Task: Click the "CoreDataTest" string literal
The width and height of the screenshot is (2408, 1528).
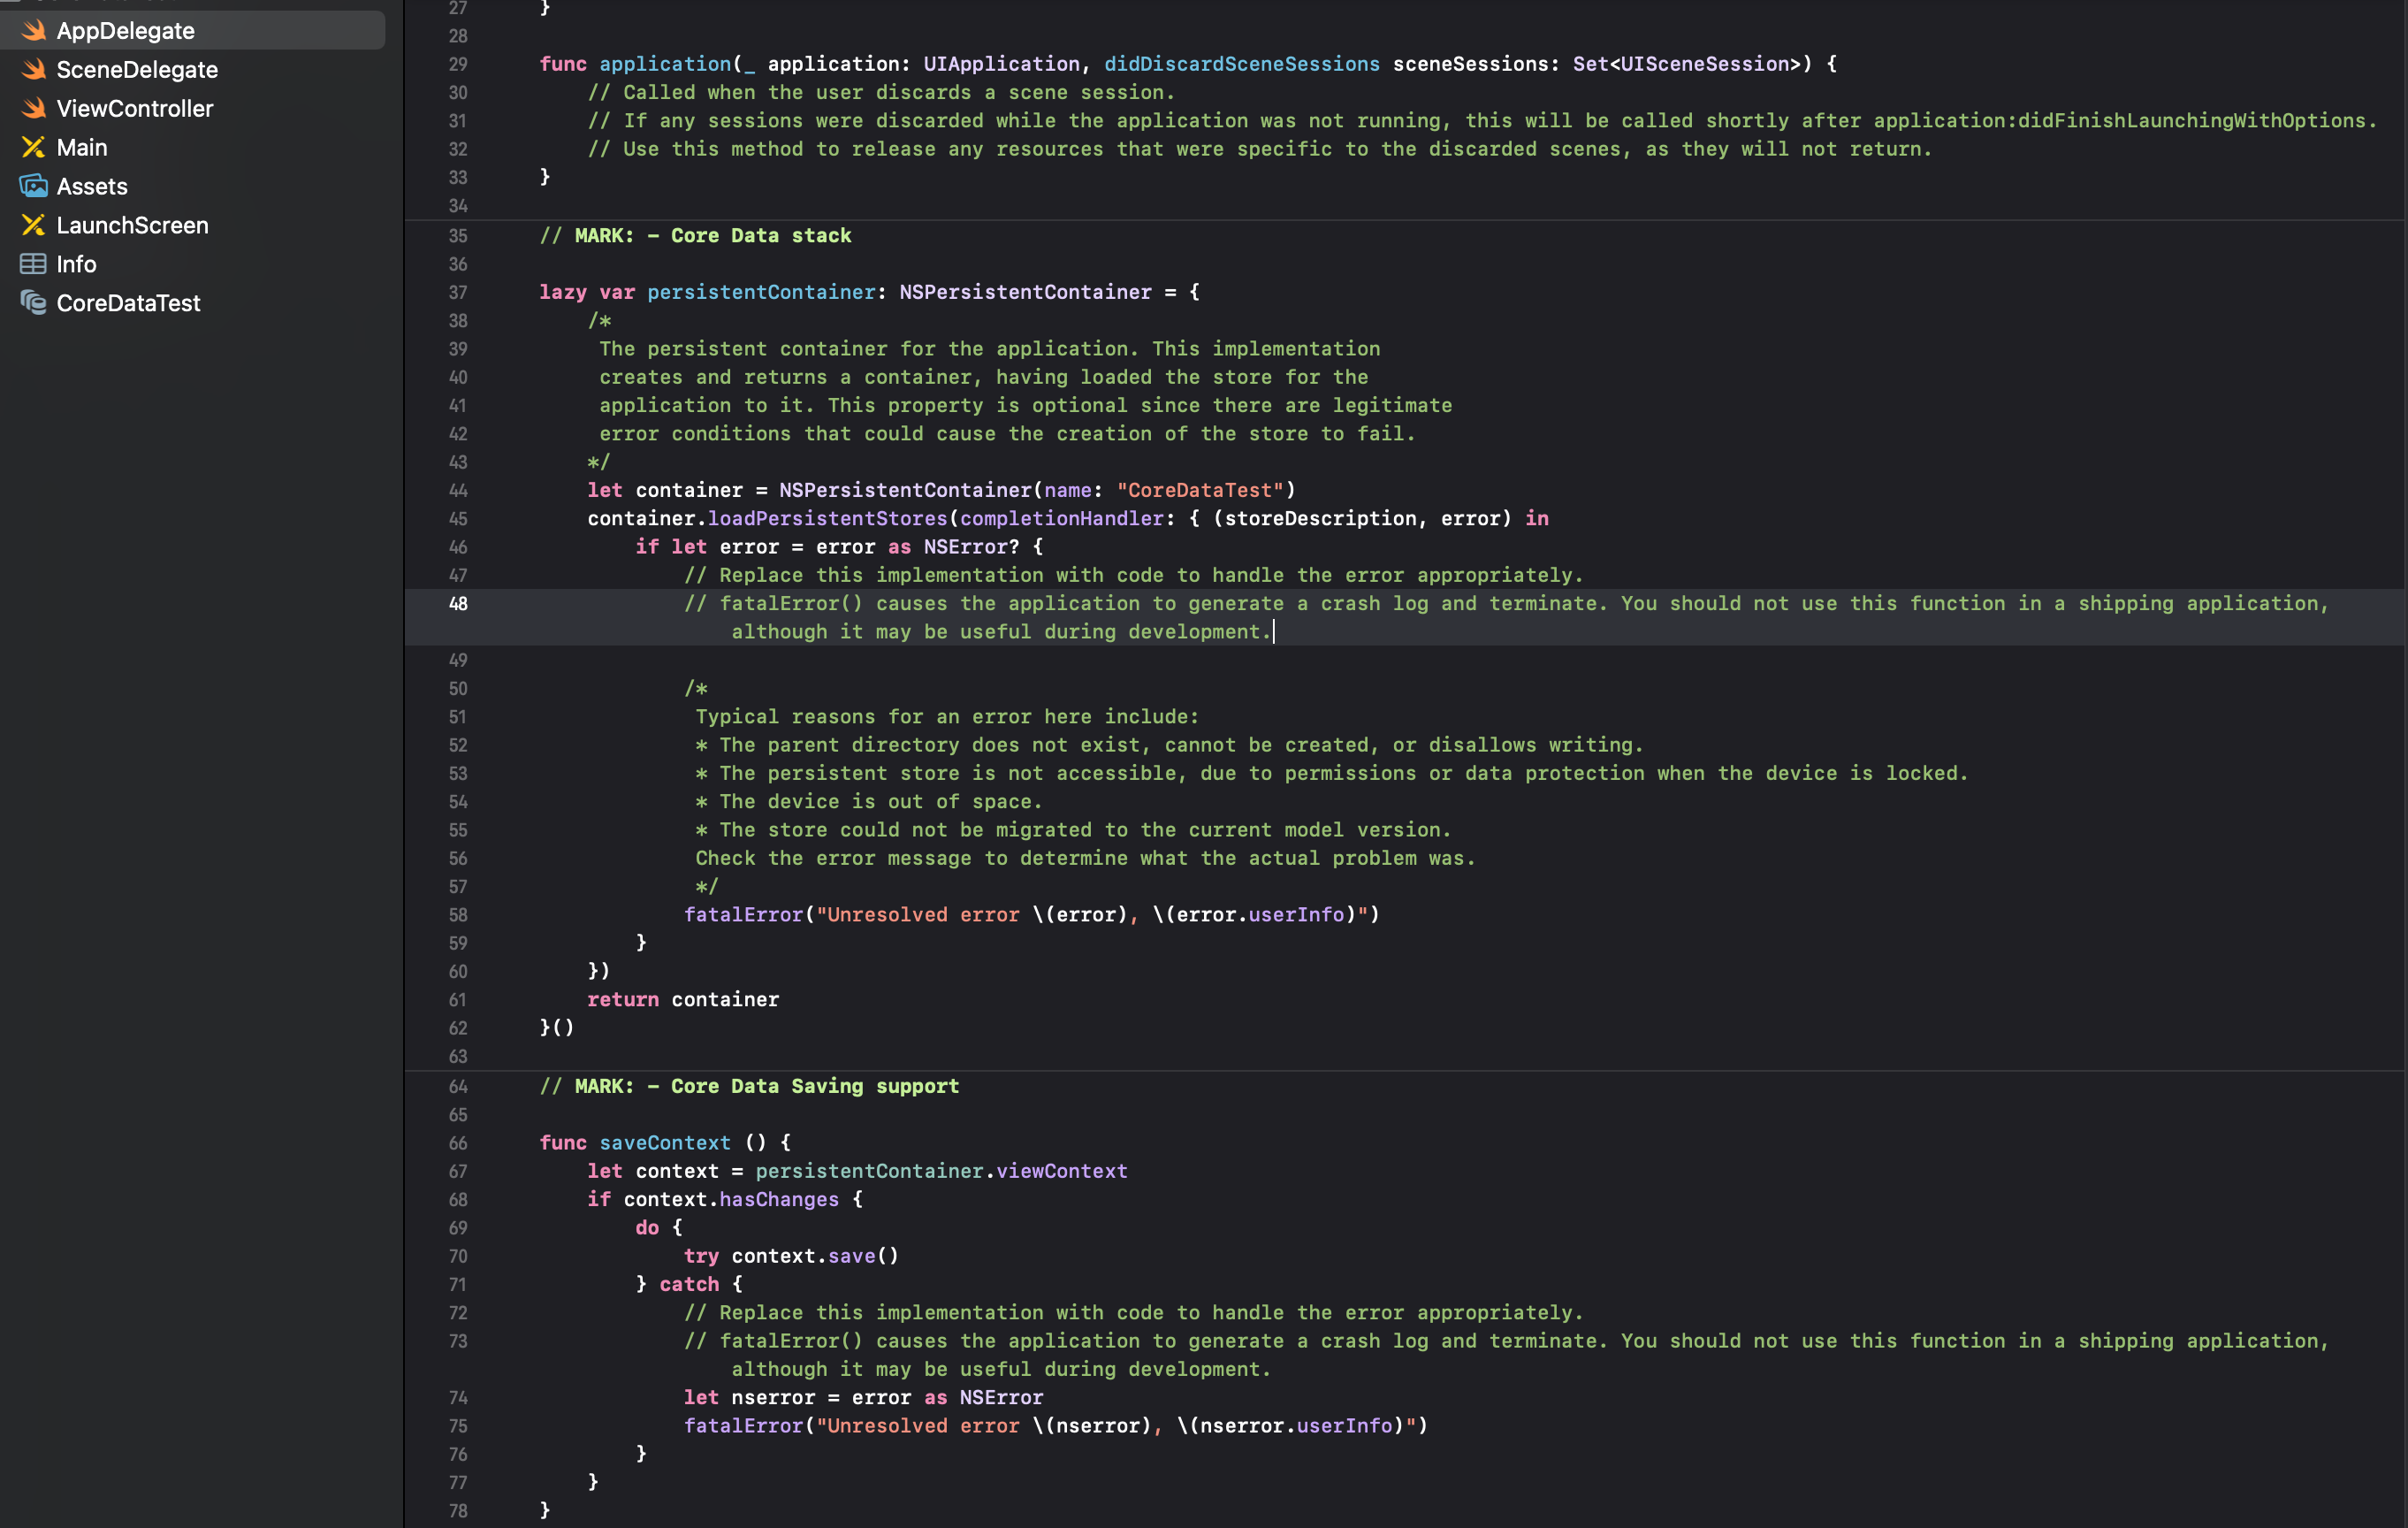Action: (1200, 491)
